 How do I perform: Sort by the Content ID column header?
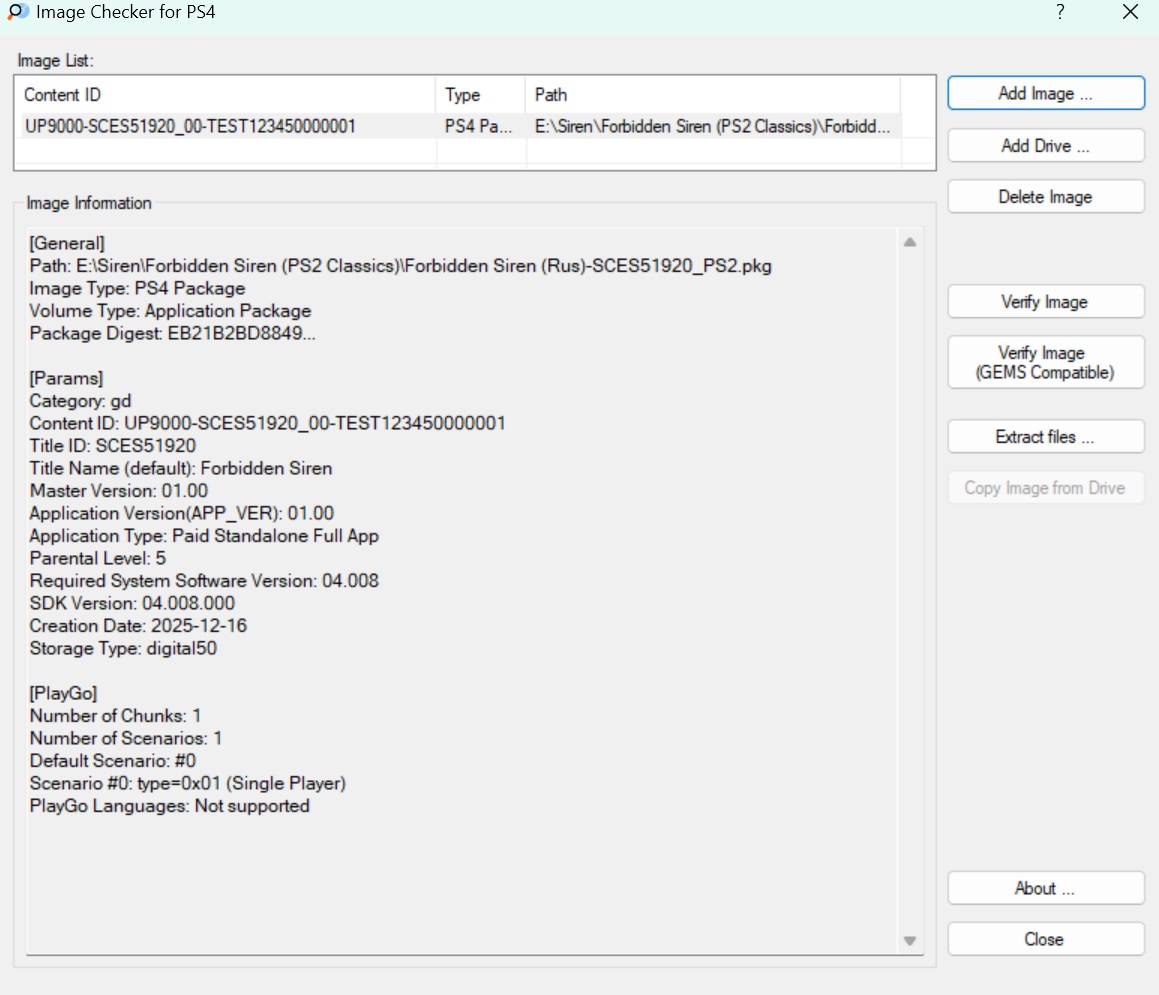click(x=225, y=95)
